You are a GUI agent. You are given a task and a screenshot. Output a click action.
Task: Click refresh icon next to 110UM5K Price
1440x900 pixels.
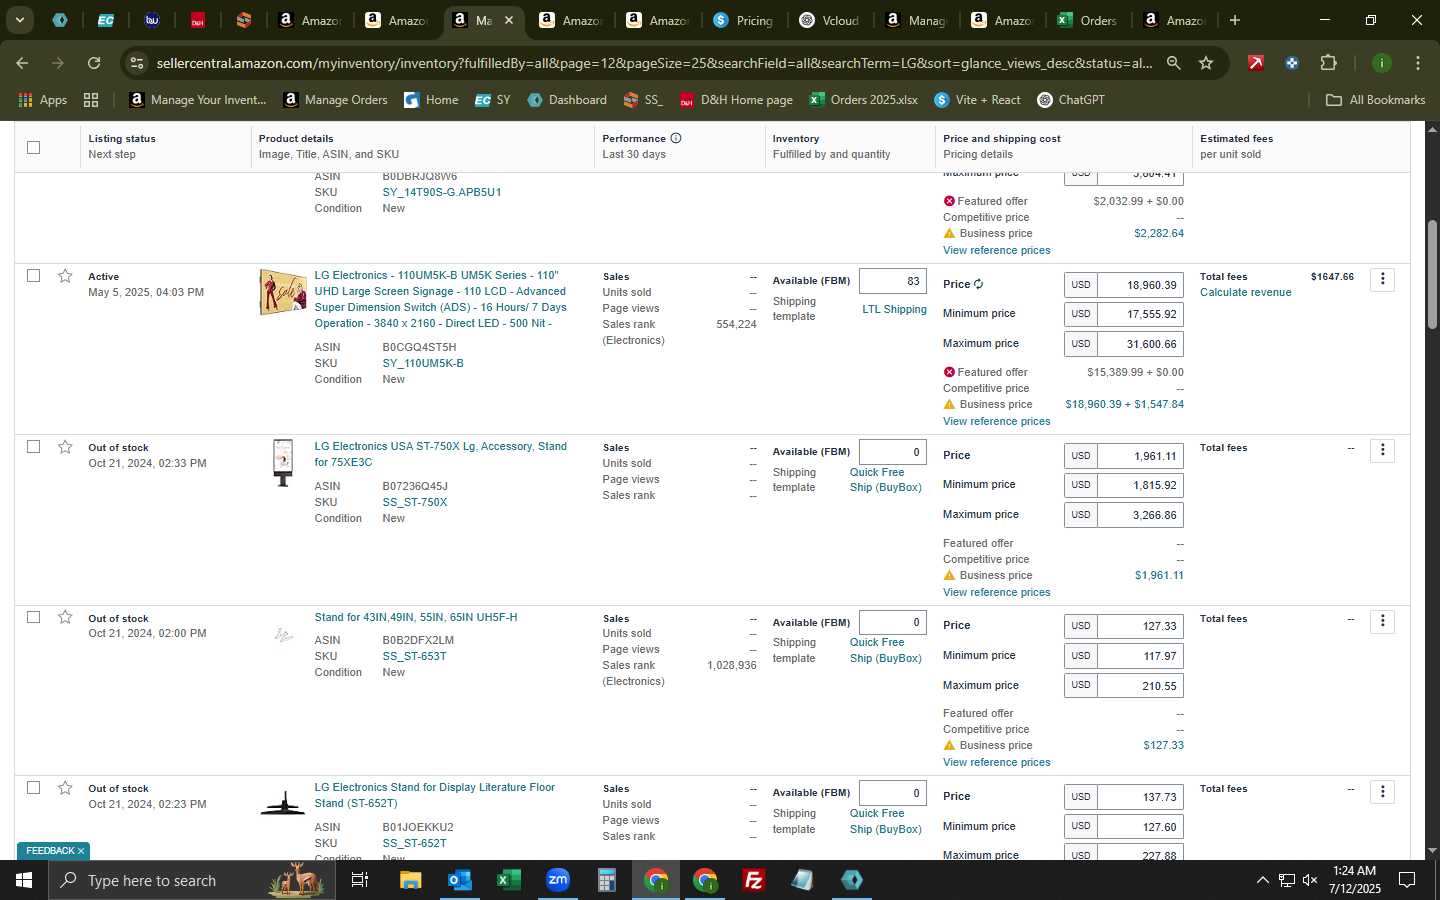[x=978, y=284]
